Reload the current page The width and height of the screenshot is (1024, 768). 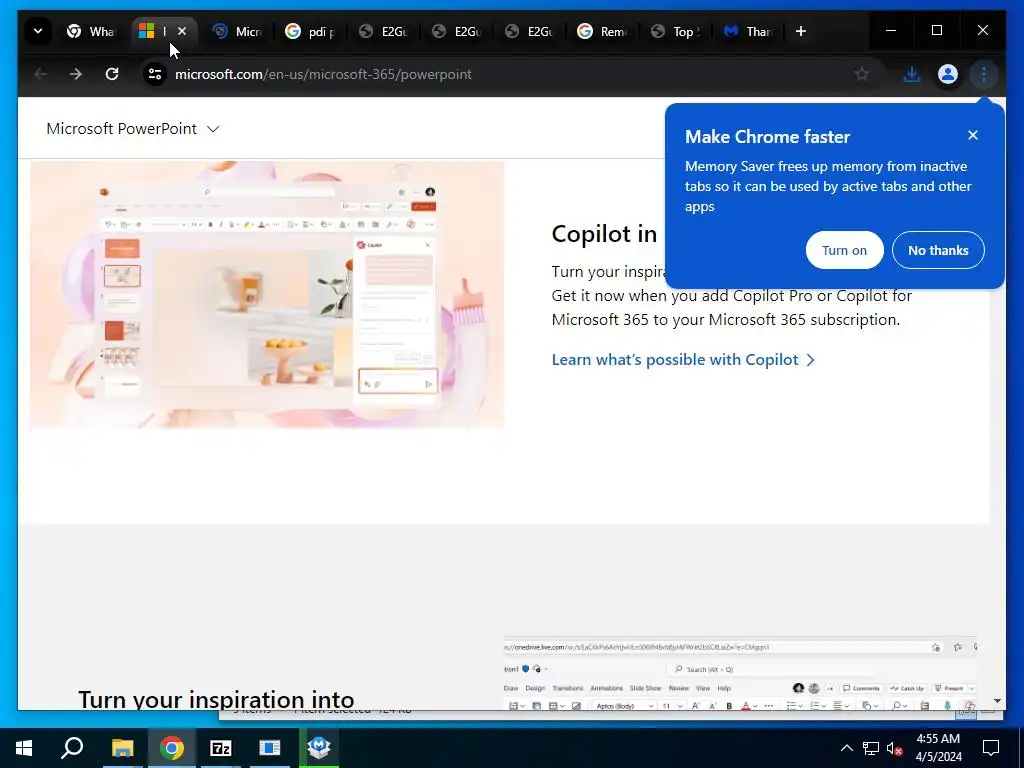coord(112,74)
